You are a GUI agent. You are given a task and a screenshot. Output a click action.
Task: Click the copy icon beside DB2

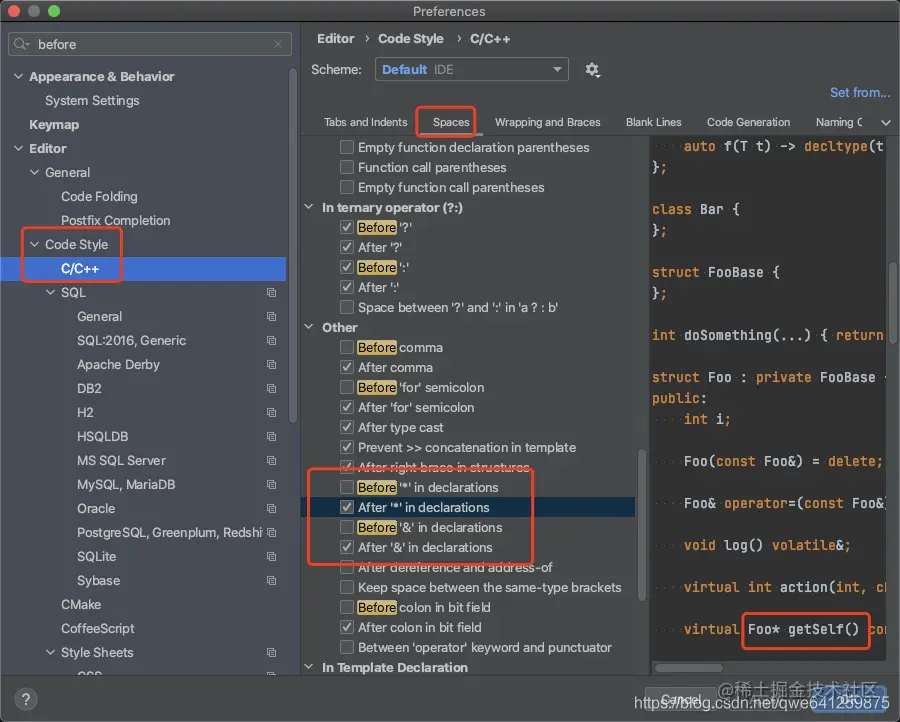coord(271,389)
